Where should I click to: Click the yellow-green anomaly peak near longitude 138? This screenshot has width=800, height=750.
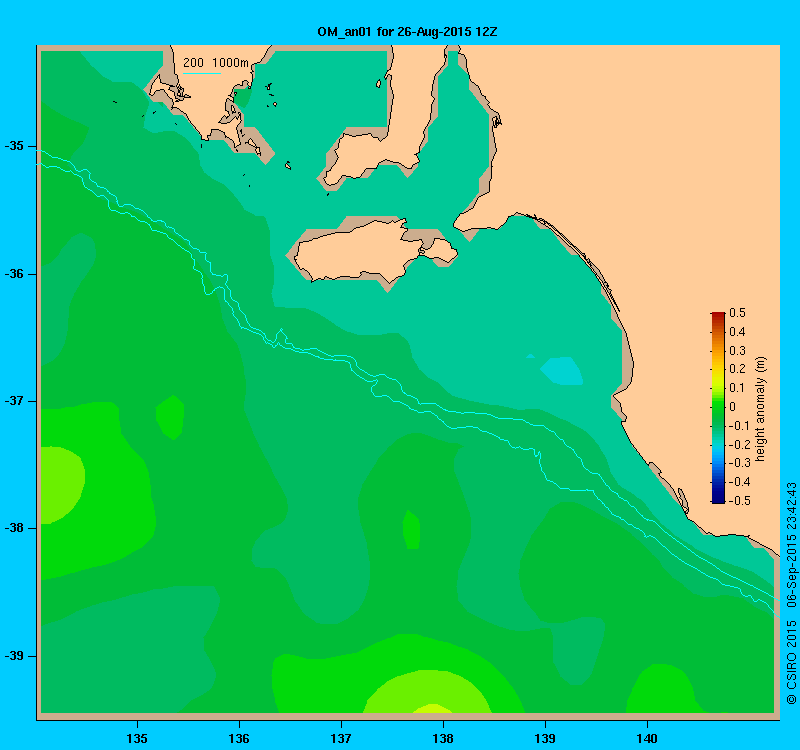pos(432,708)
